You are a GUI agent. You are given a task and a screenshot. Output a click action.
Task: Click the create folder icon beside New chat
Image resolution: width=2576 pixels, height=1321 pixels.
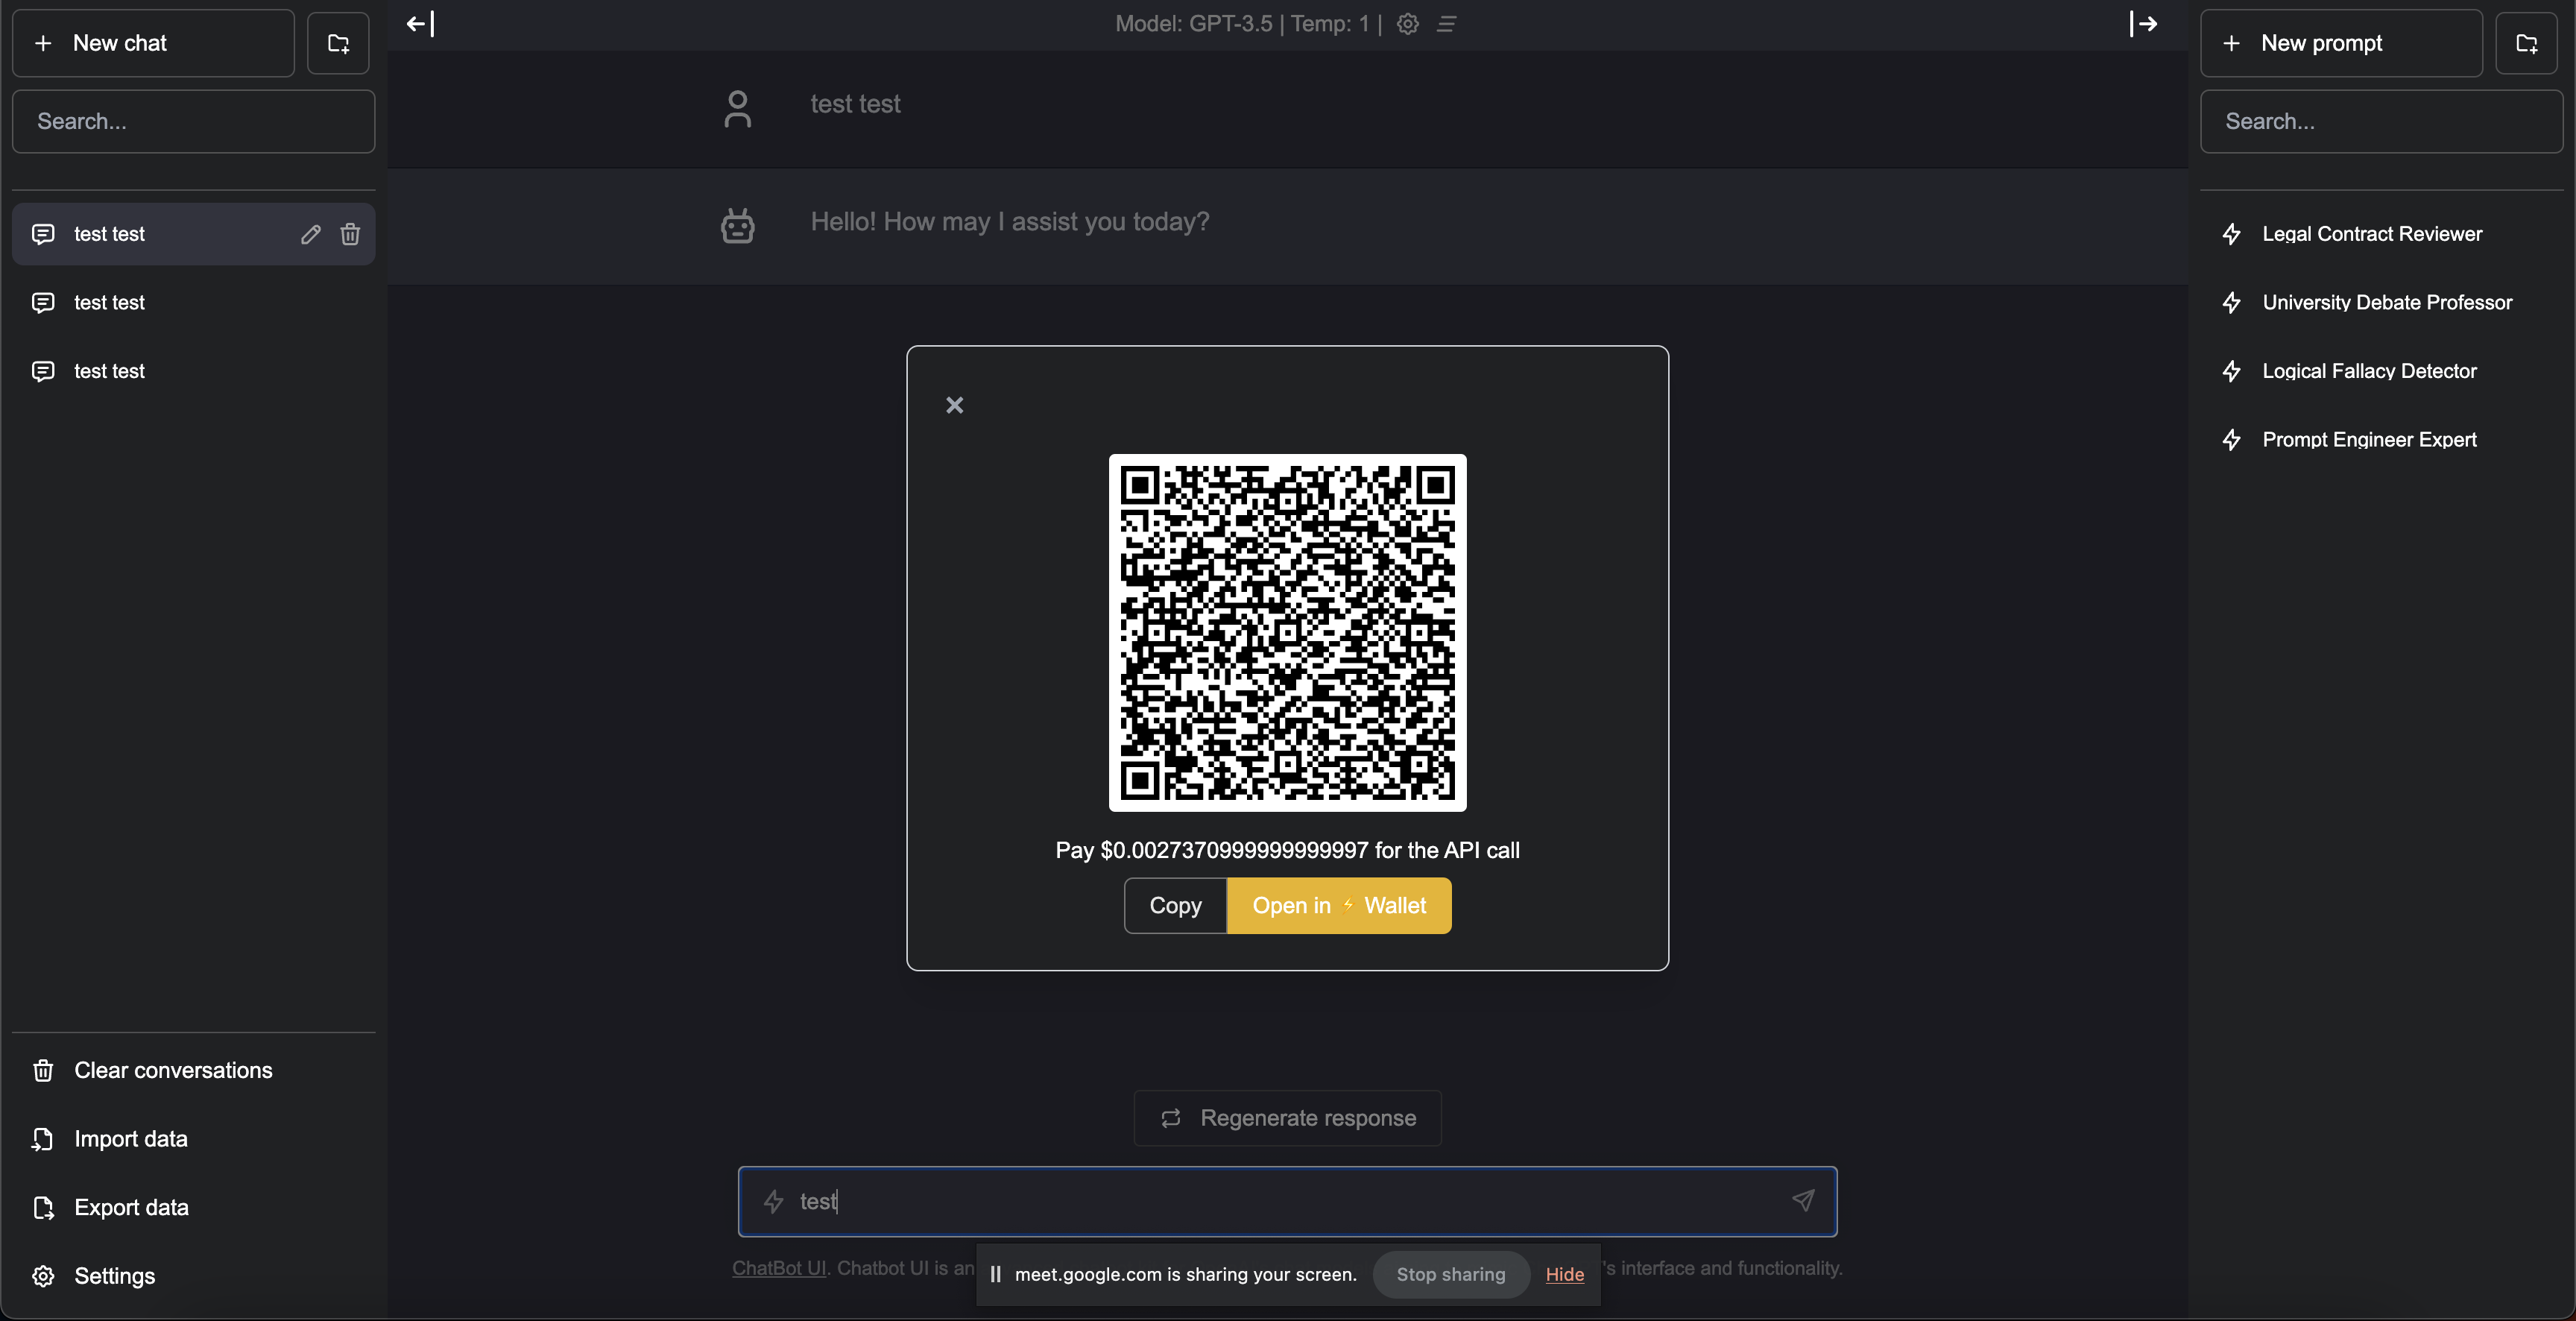(338, 43)
